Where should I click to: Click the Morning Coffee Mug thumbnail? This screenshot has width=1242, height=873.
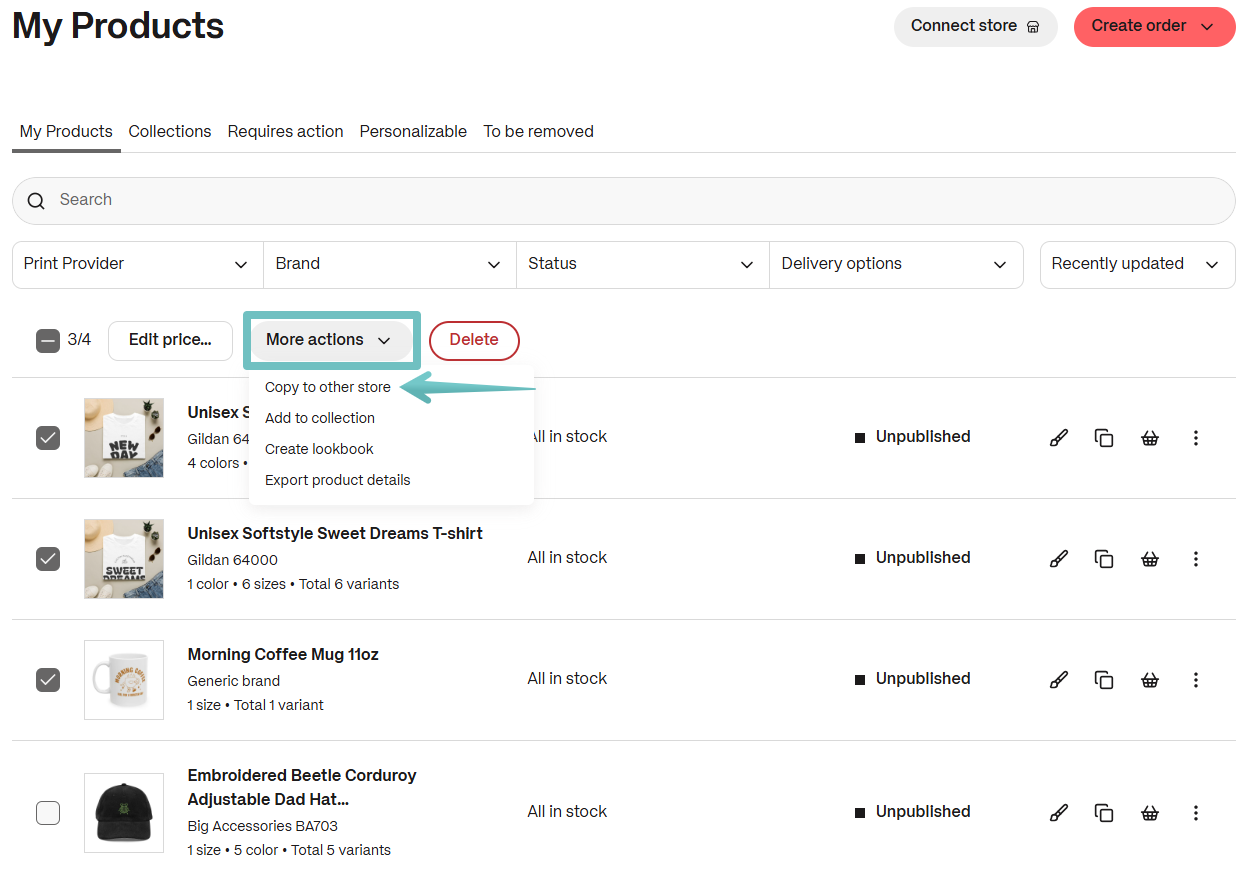[x=124, y=680]
